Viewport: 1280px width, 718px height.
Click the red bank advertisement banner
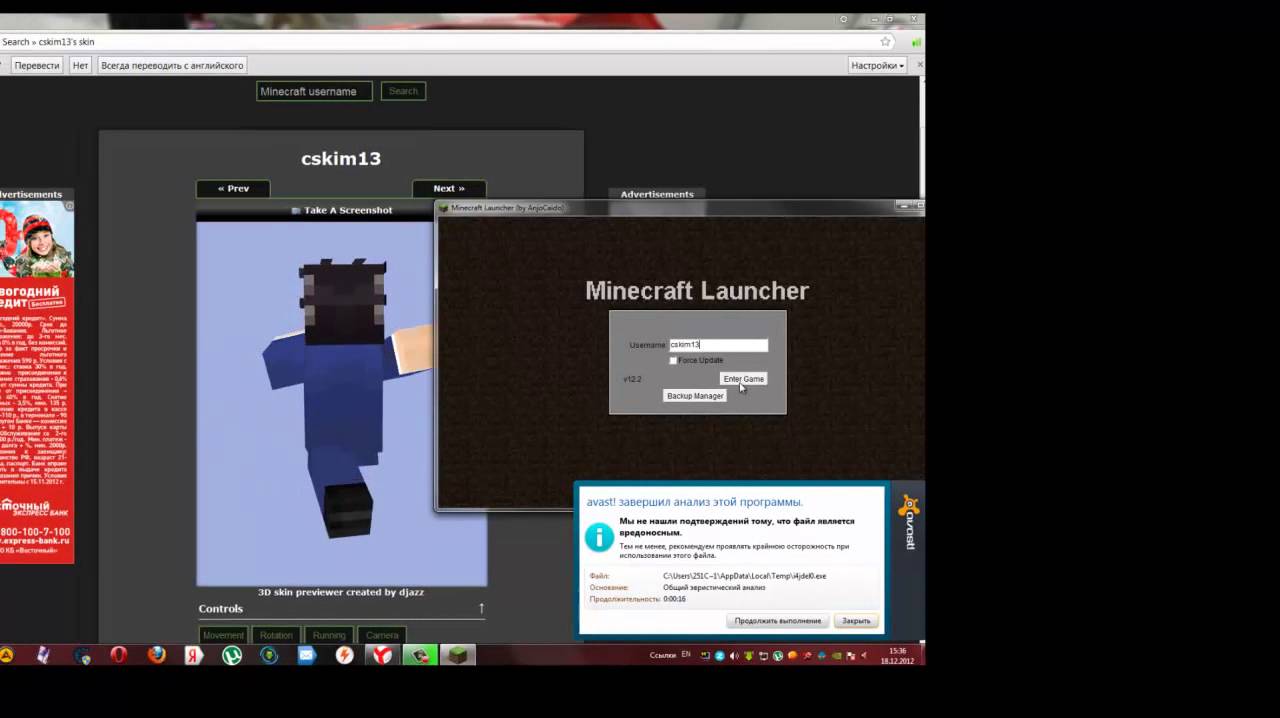(x=35, y=381)
